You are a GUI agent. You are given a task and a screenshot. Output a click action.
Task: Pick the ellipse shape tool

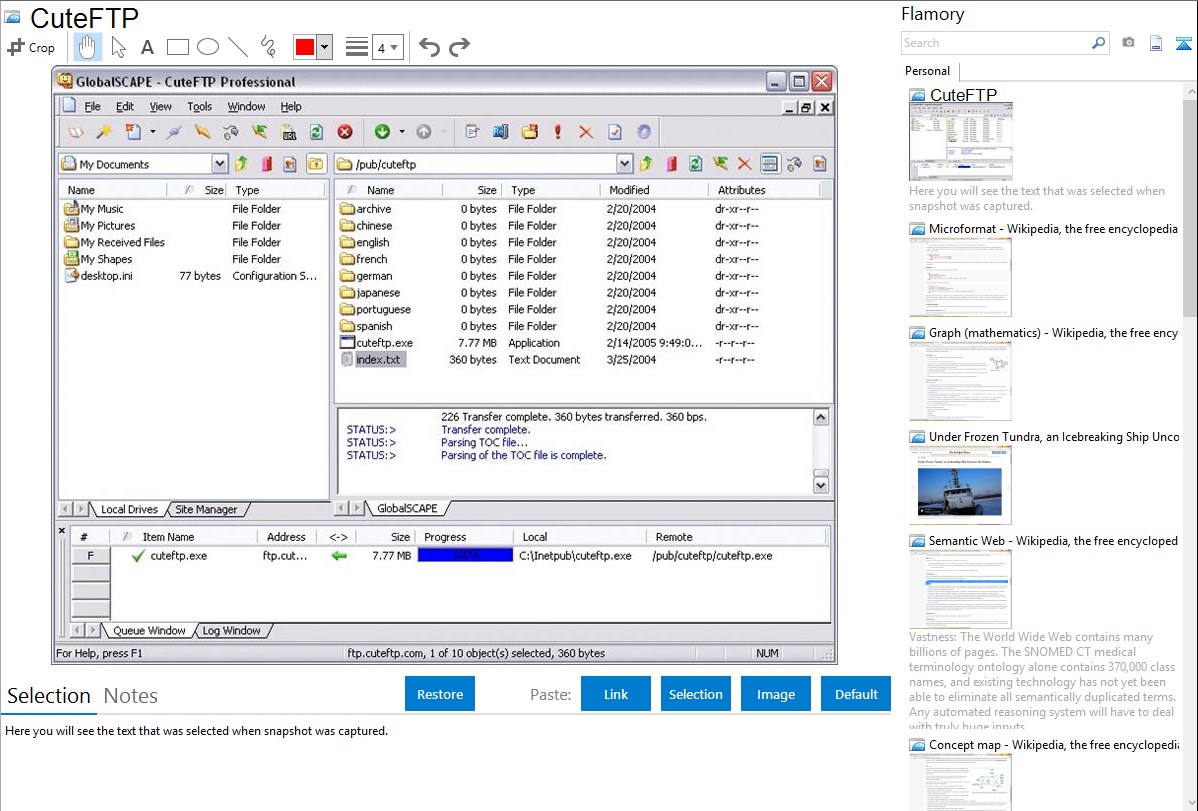[x=208, y=47]
